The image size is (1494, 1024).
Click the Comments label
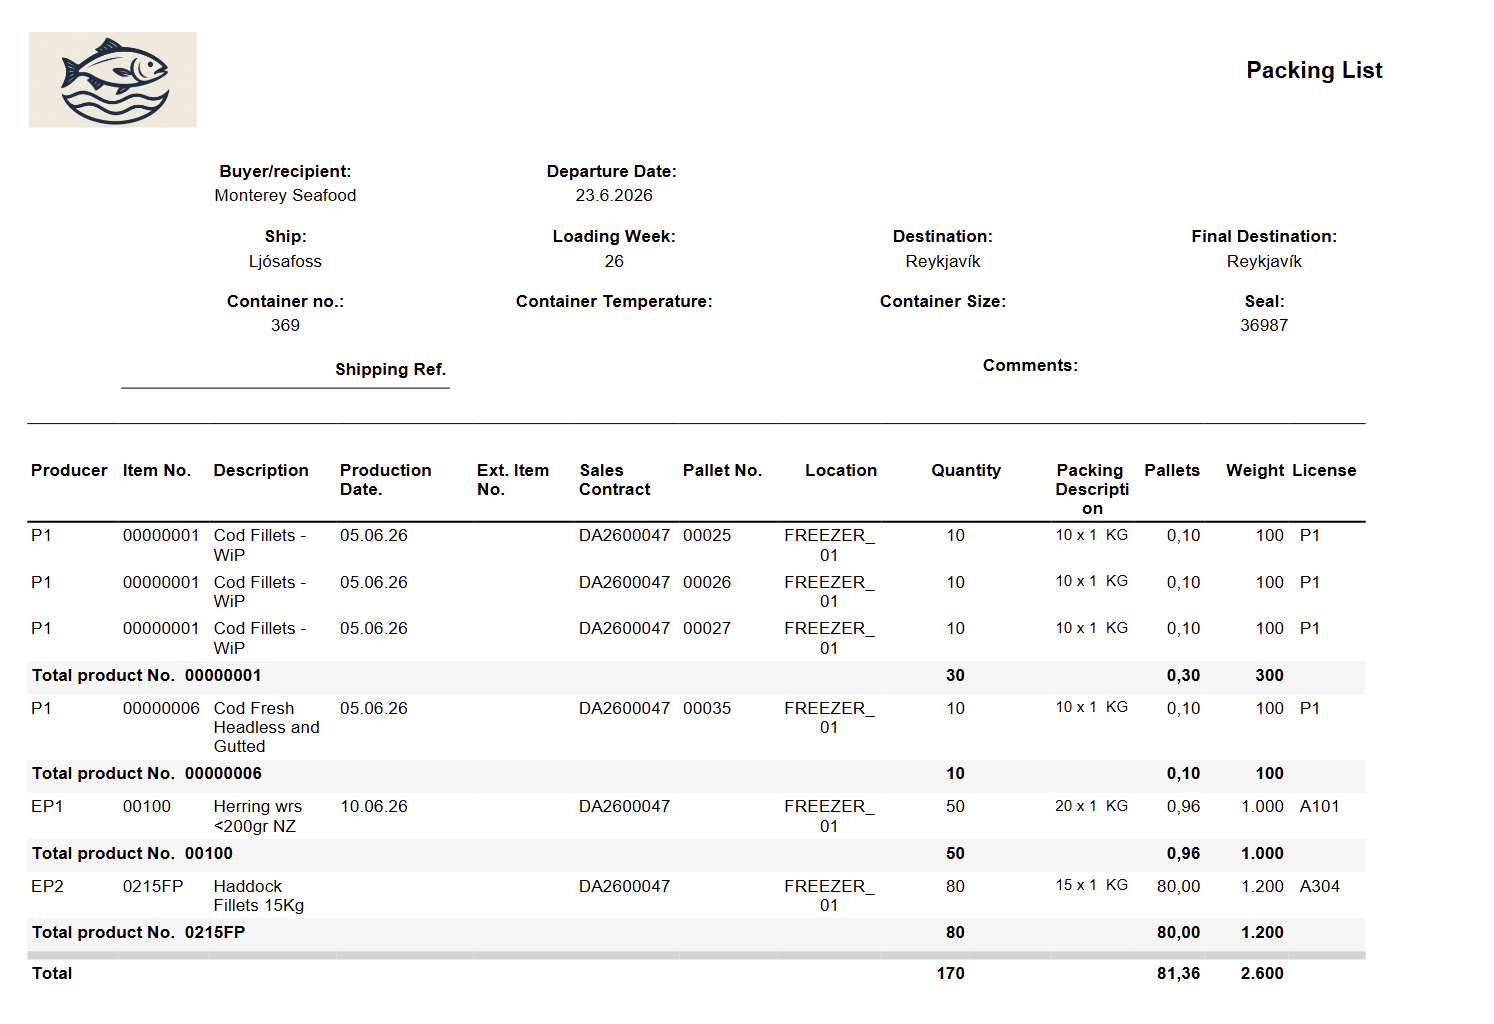point(1030,365)
